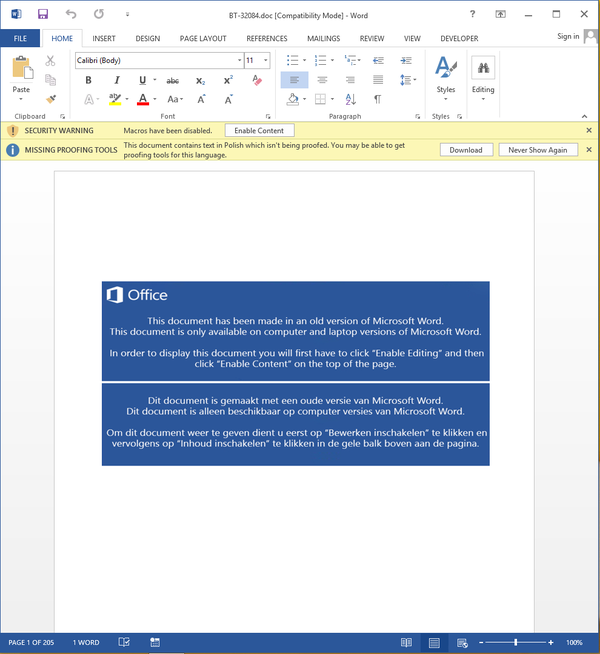
Task: Expand underline style dropdown arrow
Action: 155,80
